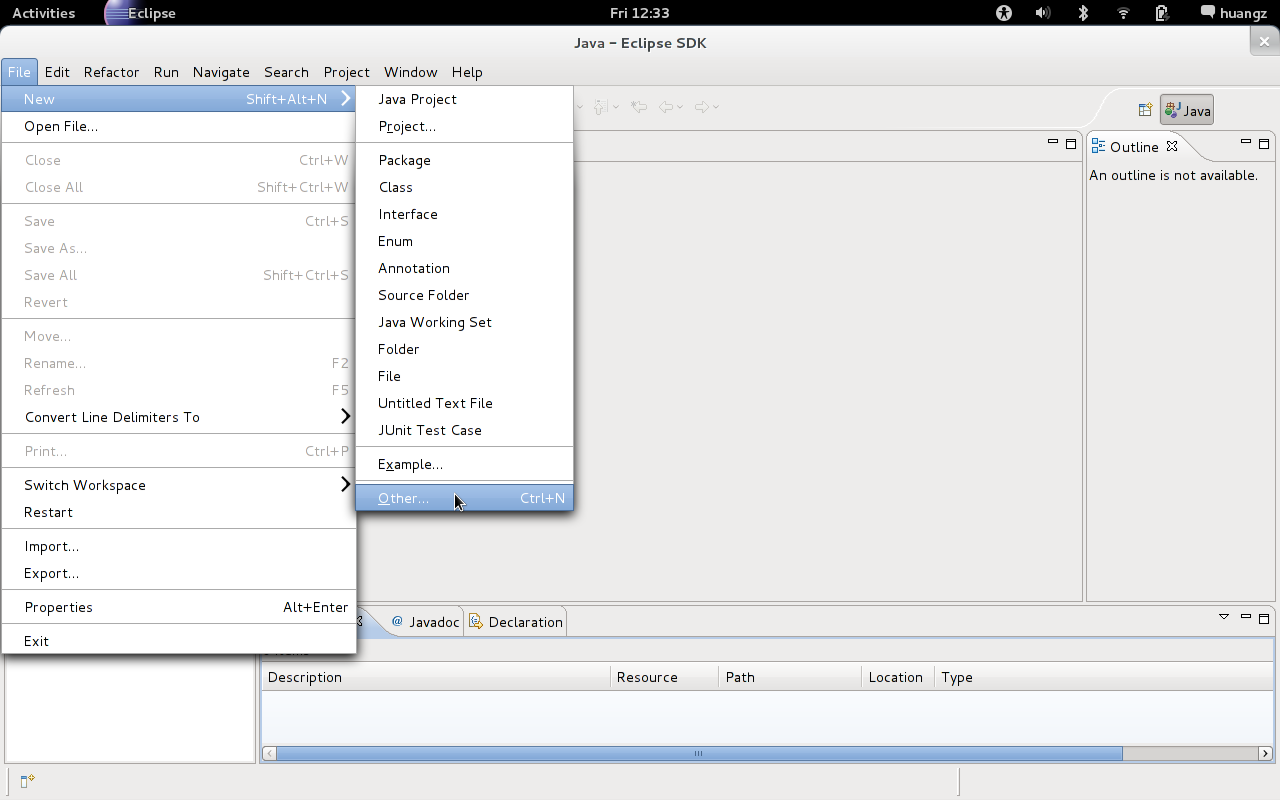Click the volume icon in top bar
The width and height of the screenshot is (1280, 800).
(x=1043, y=13)
